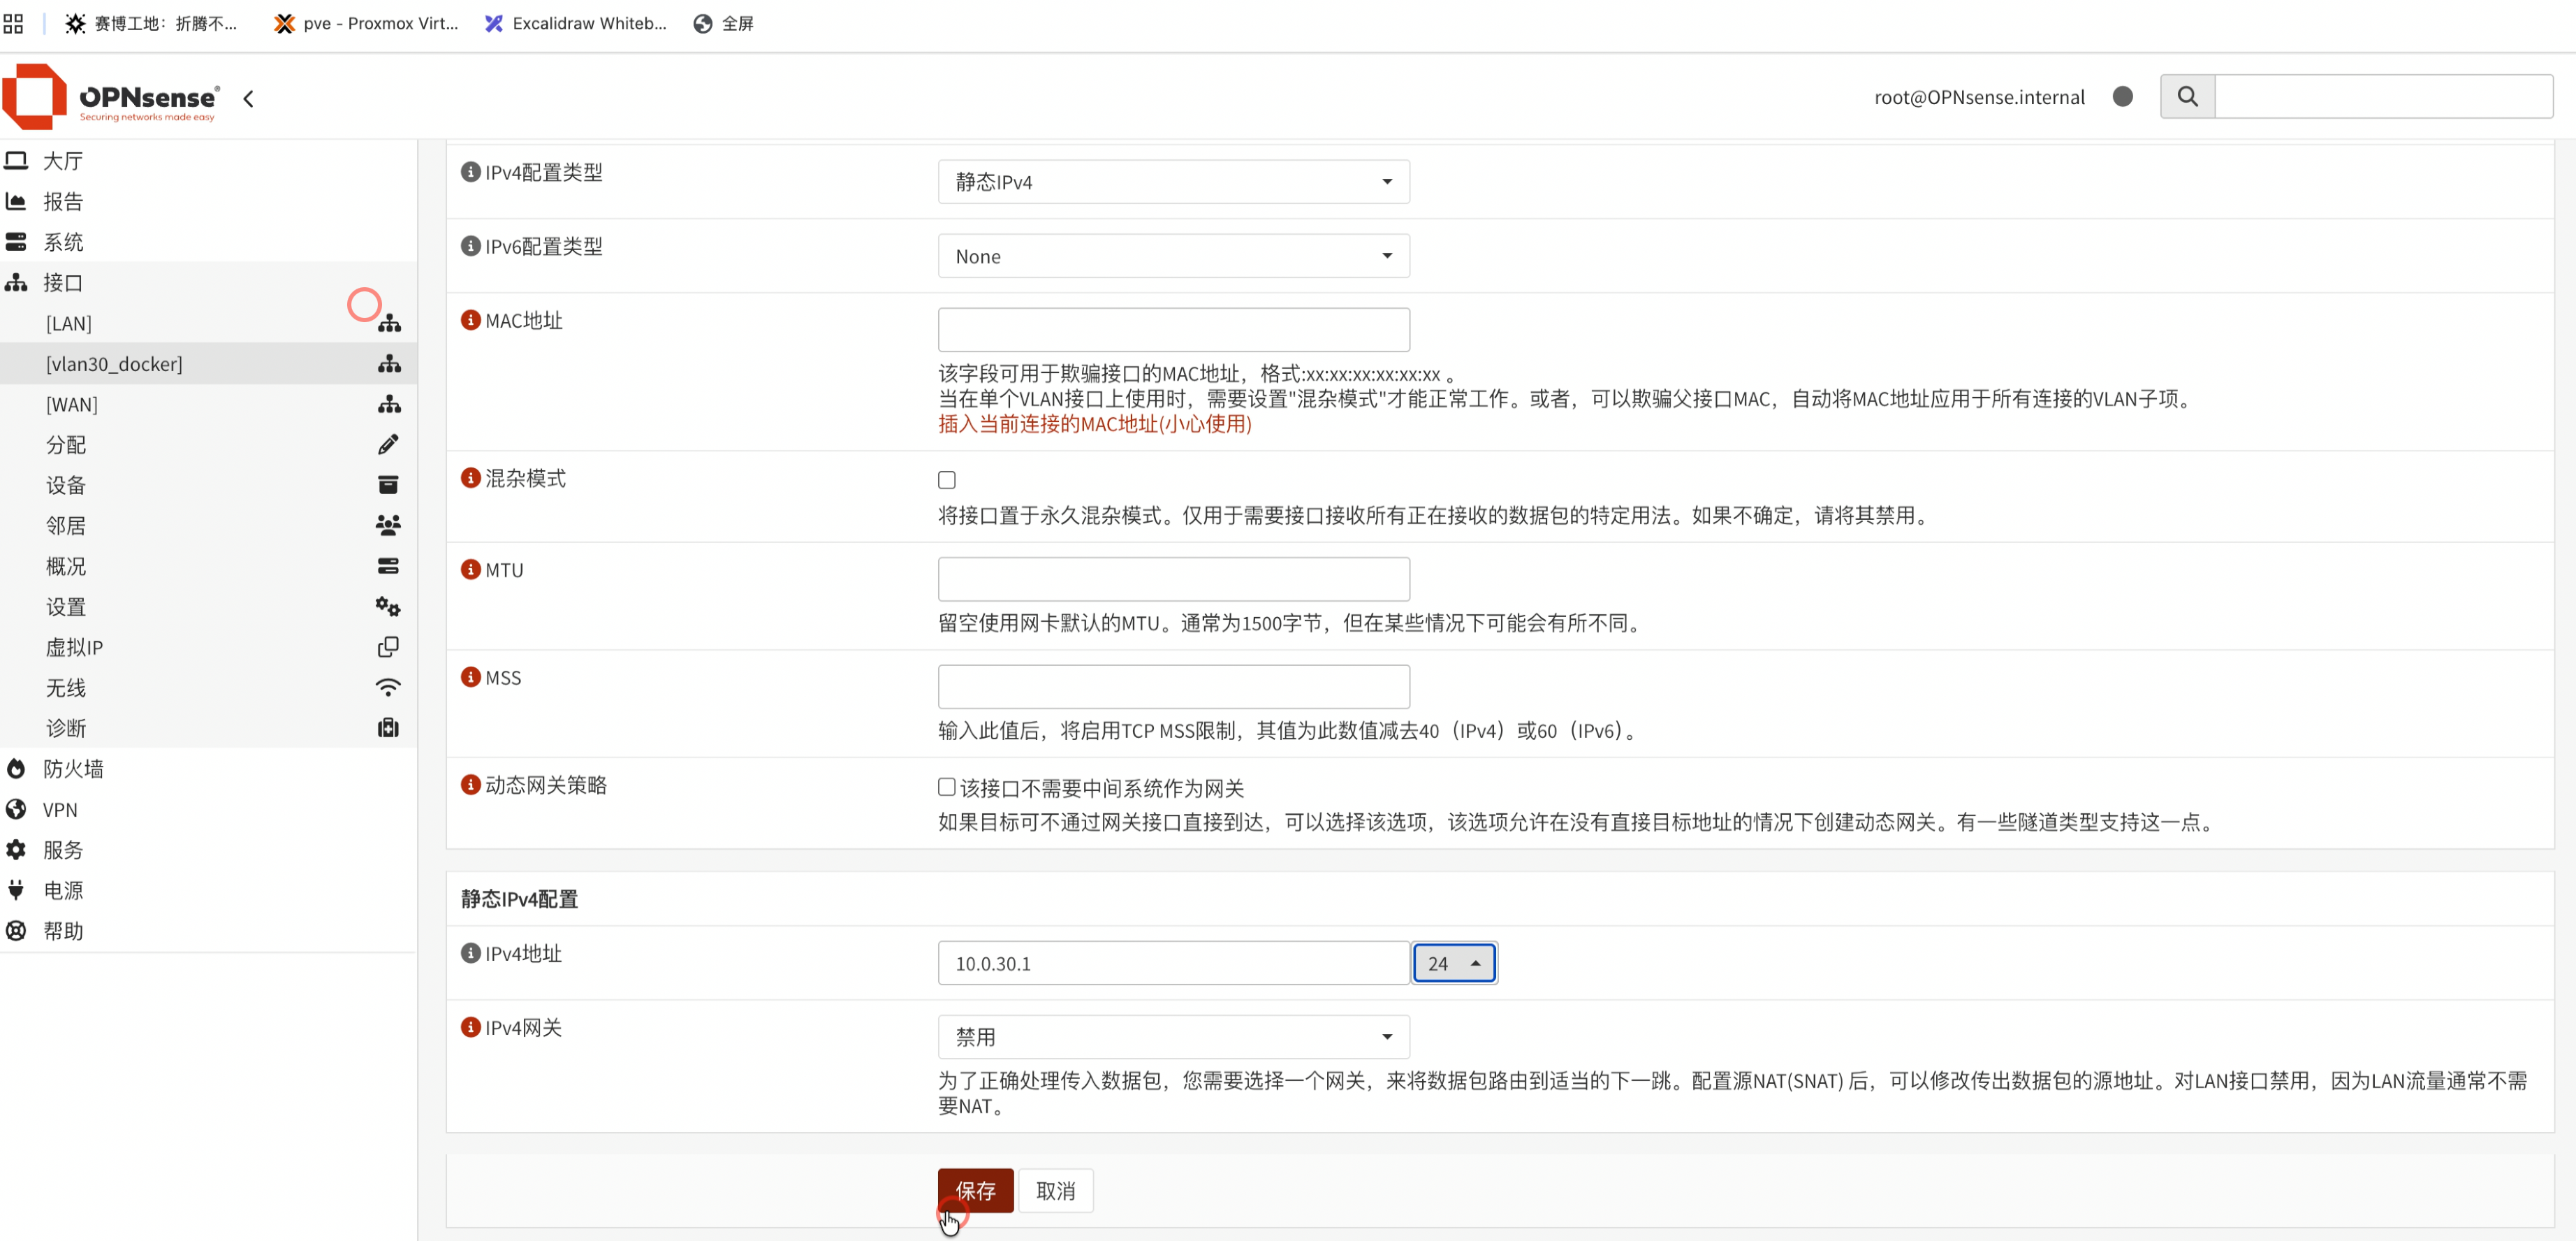Image resolution: width=2576 pixels, height=1241 pixels.
Task: Click the search magnifier icon
Action: pos(2187,96)
